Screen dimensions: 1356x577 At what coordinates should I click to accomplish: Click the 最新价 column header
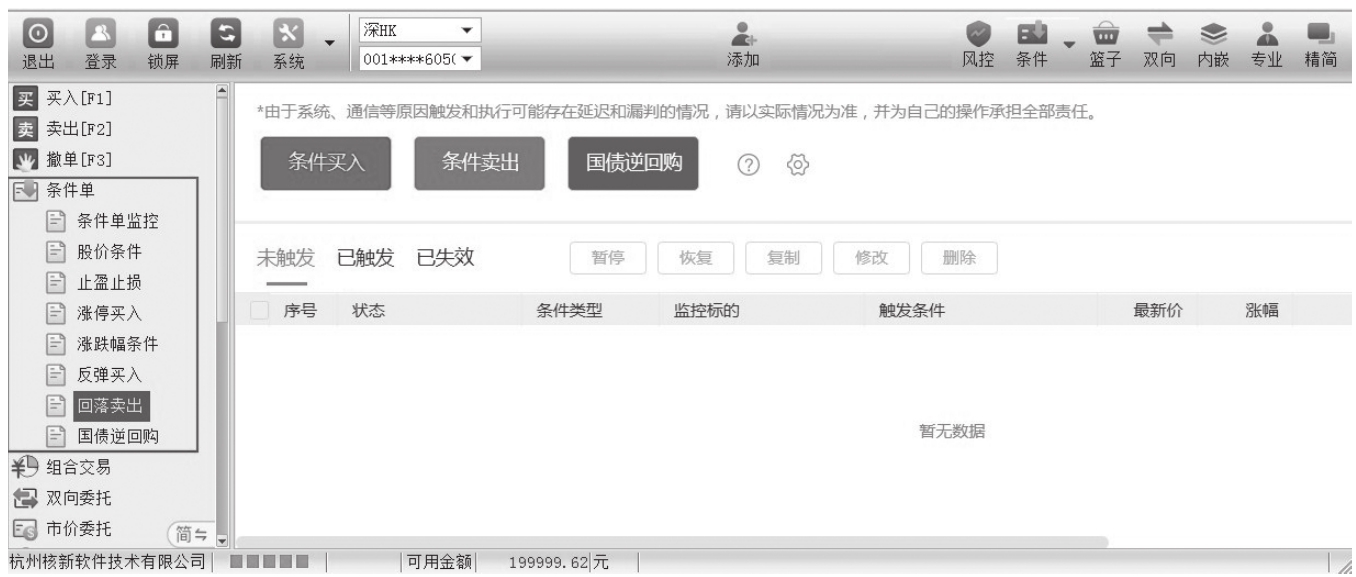(1158, 312)
